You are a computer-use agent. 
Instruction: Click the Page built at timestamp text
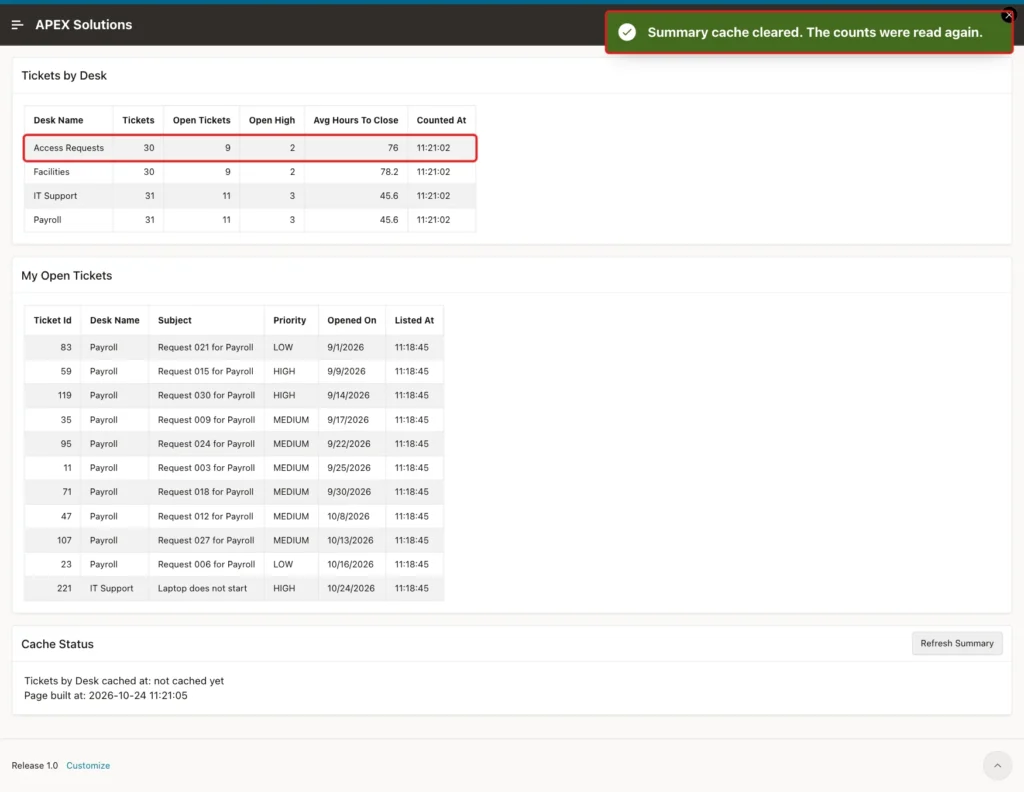(106, 695)
